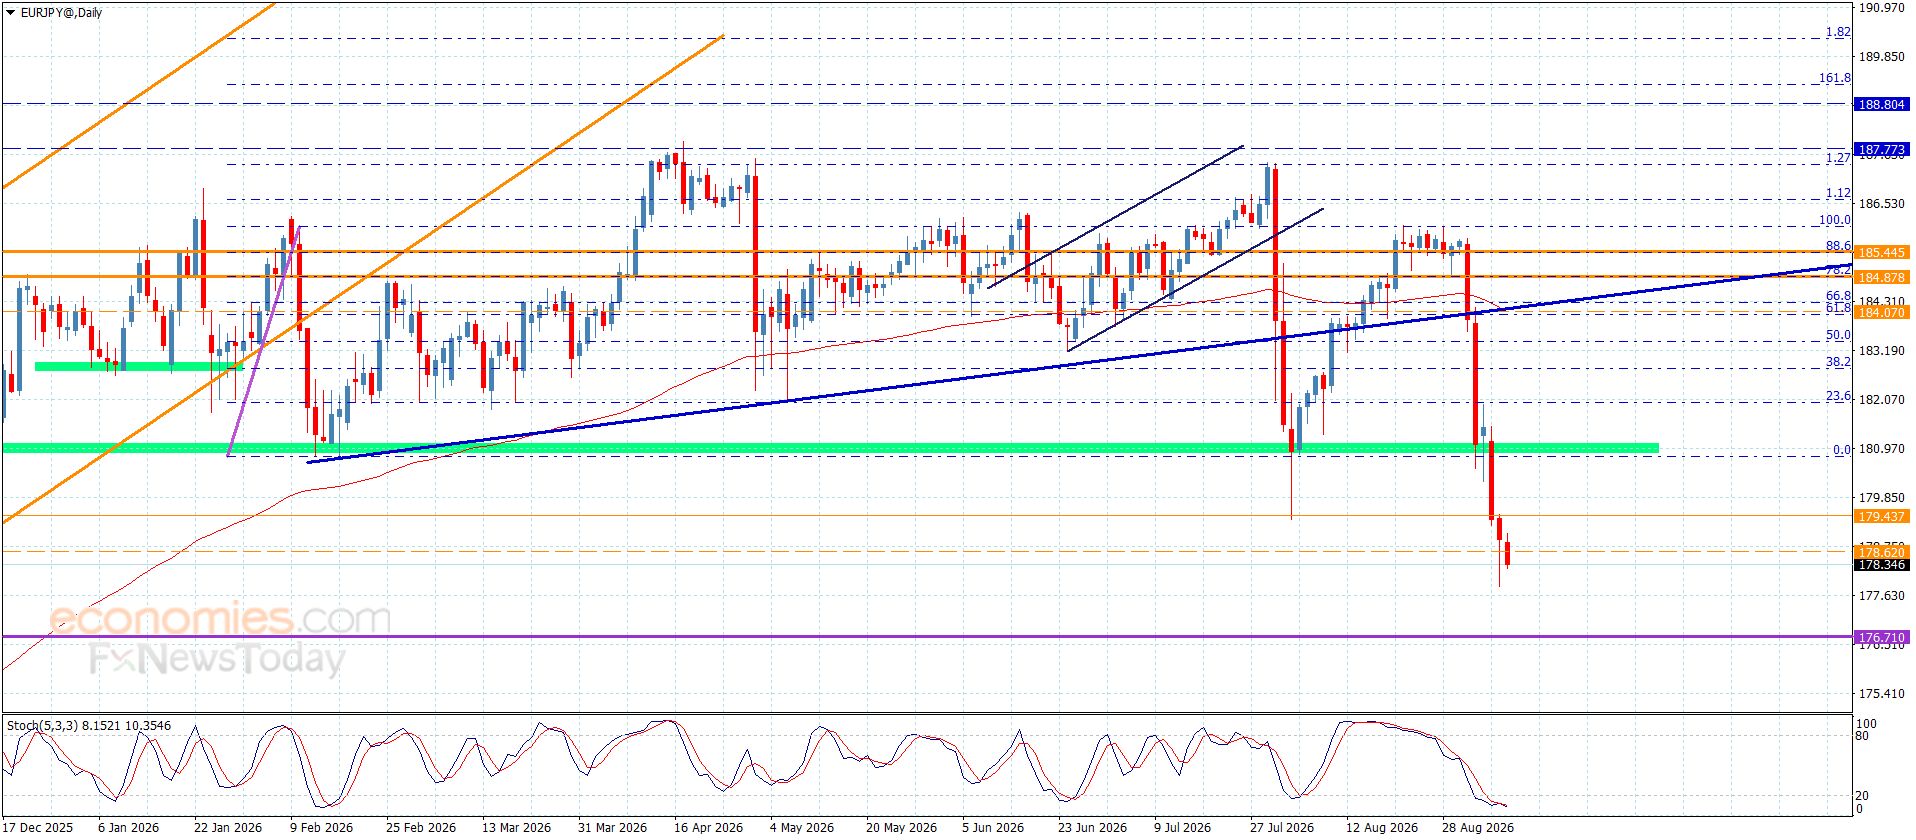Image resolution: width=1916 pixels, height=840 pixels.
Task: Select the 188.804 blue price label
Action: click(x=1881, y=104)
